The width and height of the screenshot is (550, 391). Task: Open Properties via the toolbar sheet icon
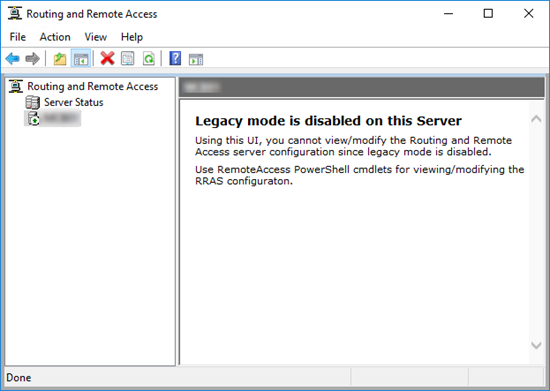point(127,59)
